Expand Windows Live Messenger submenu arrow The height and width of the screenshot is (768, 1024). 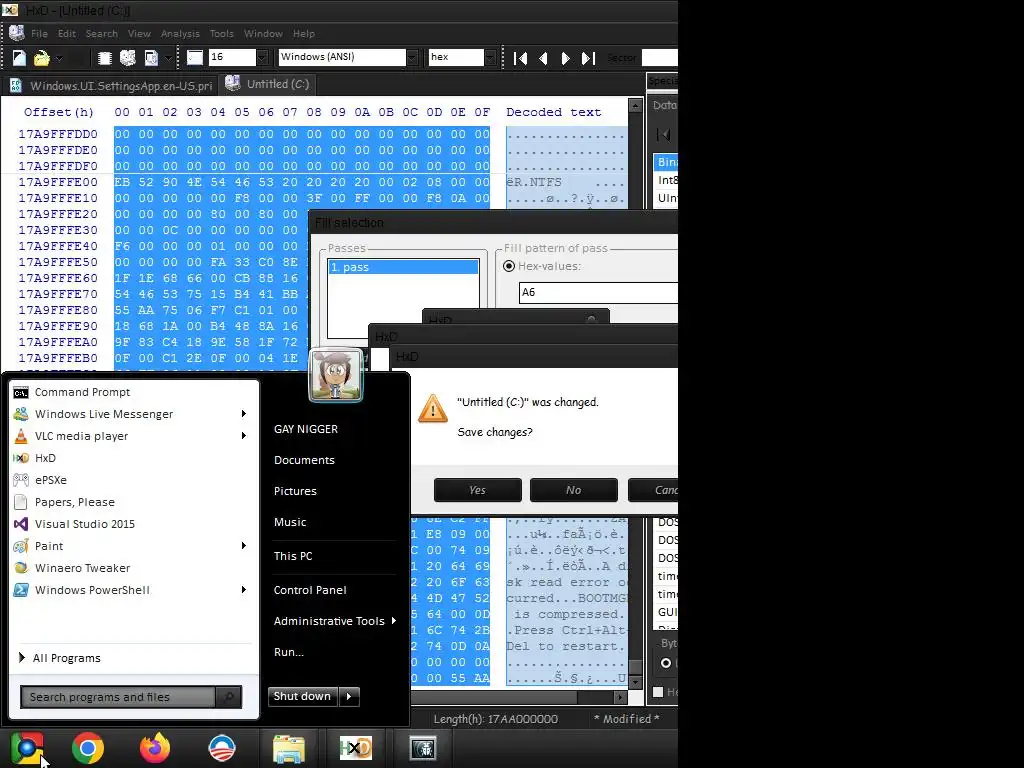pyautogui.click(x=244, y=414)
